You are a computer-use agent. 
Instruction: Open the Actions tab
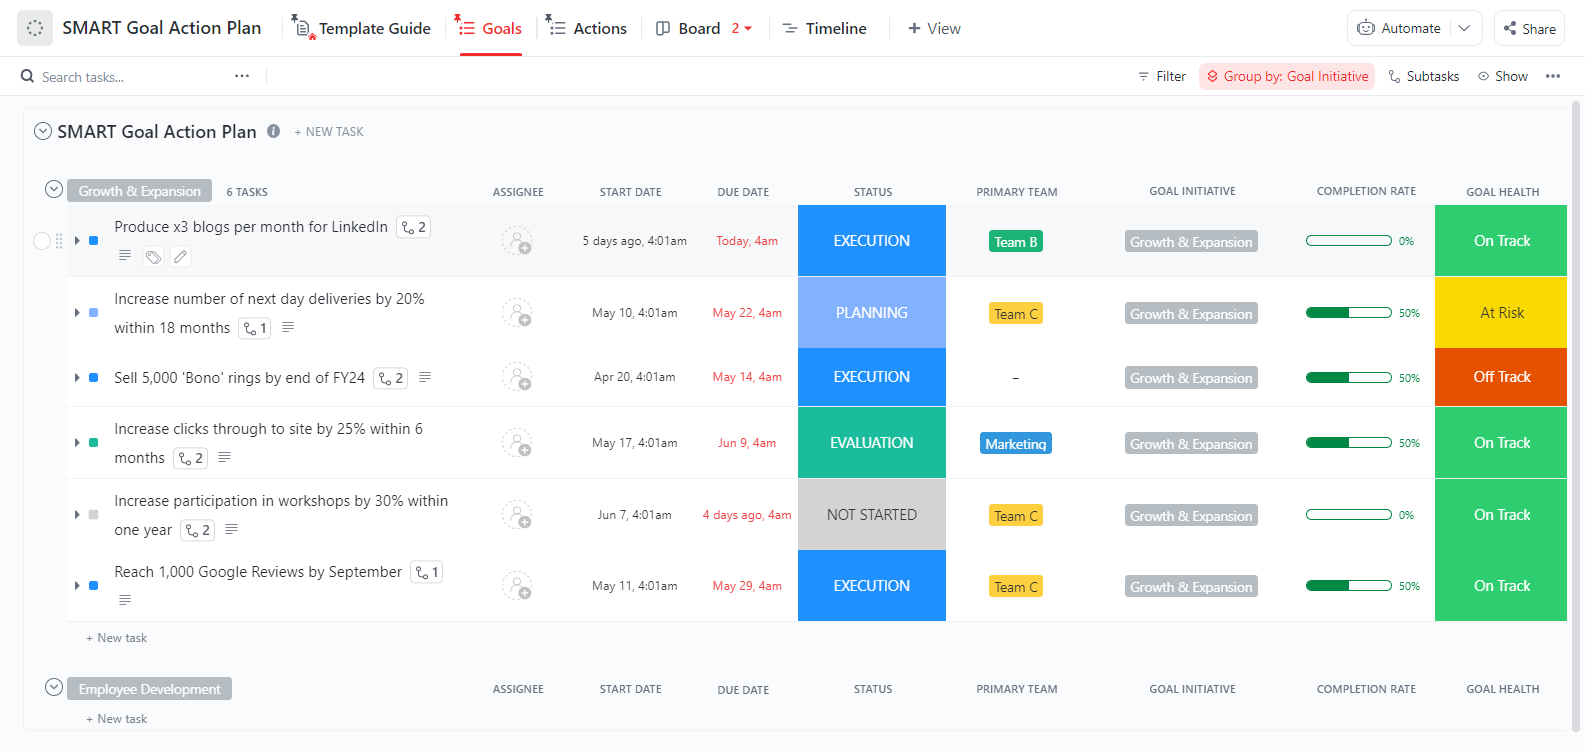(x=587, y=28)
